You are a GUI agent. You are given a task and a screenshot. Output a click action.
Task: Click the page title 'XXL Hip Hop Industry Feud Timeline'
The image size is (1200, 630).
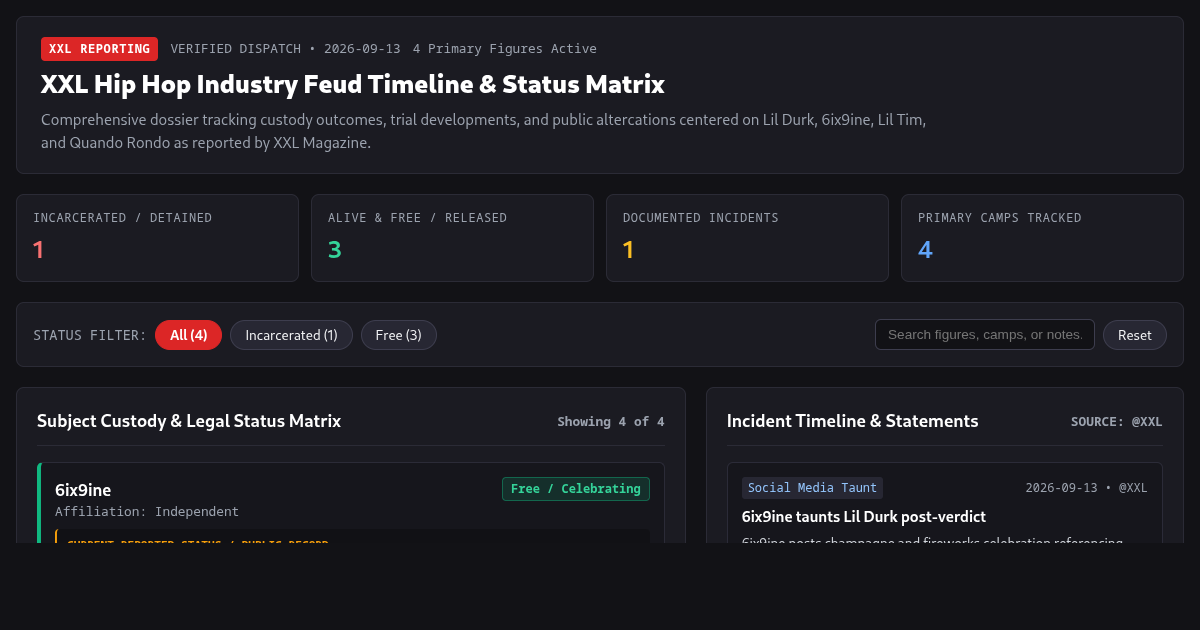[353, 84]
